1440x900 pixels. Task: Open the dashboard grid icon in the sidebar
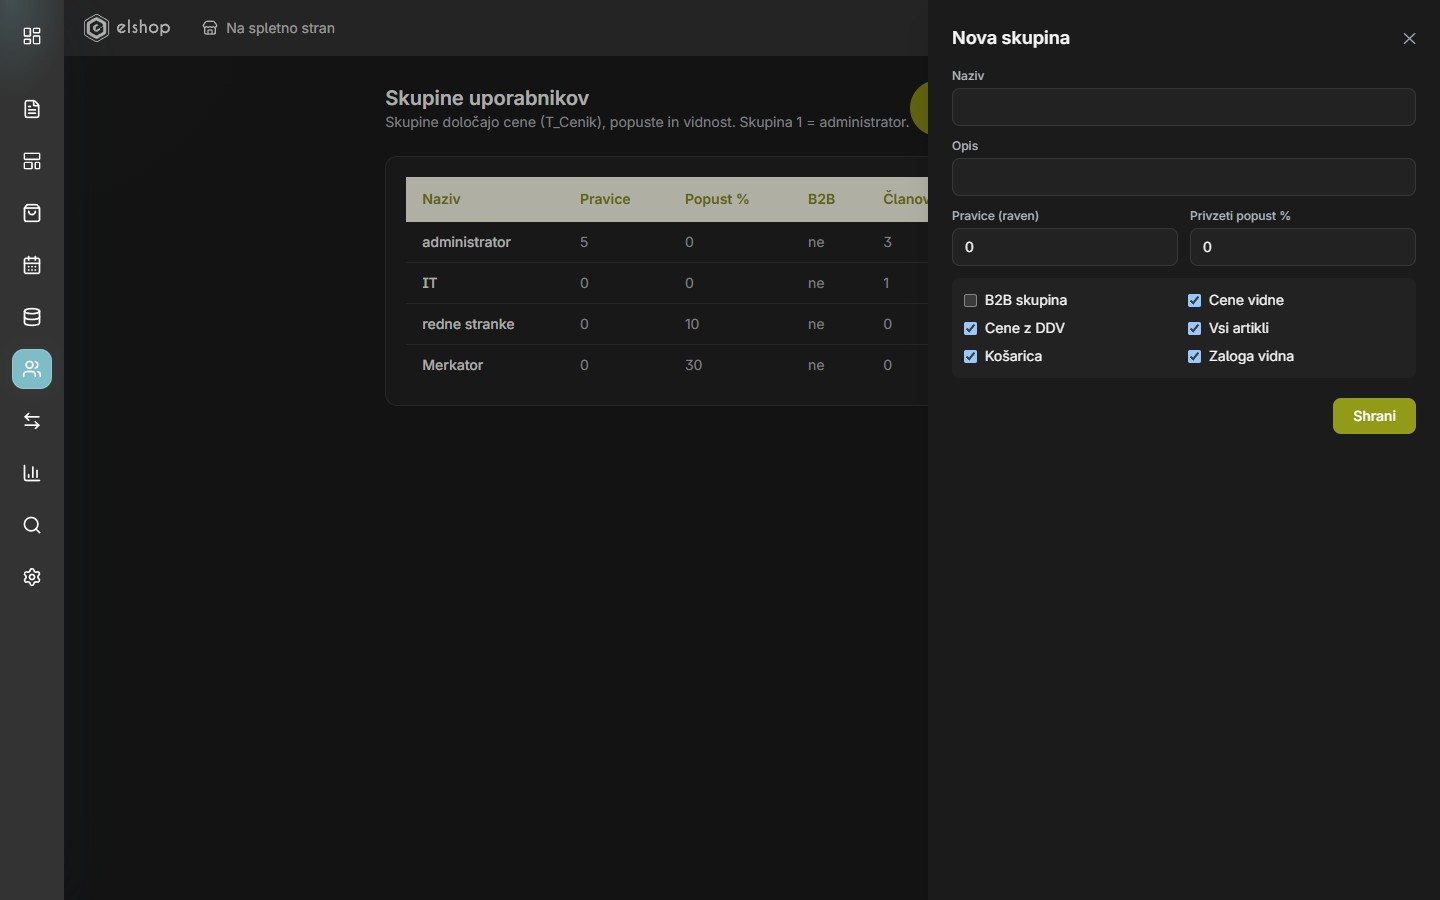(x=32, y=37)
